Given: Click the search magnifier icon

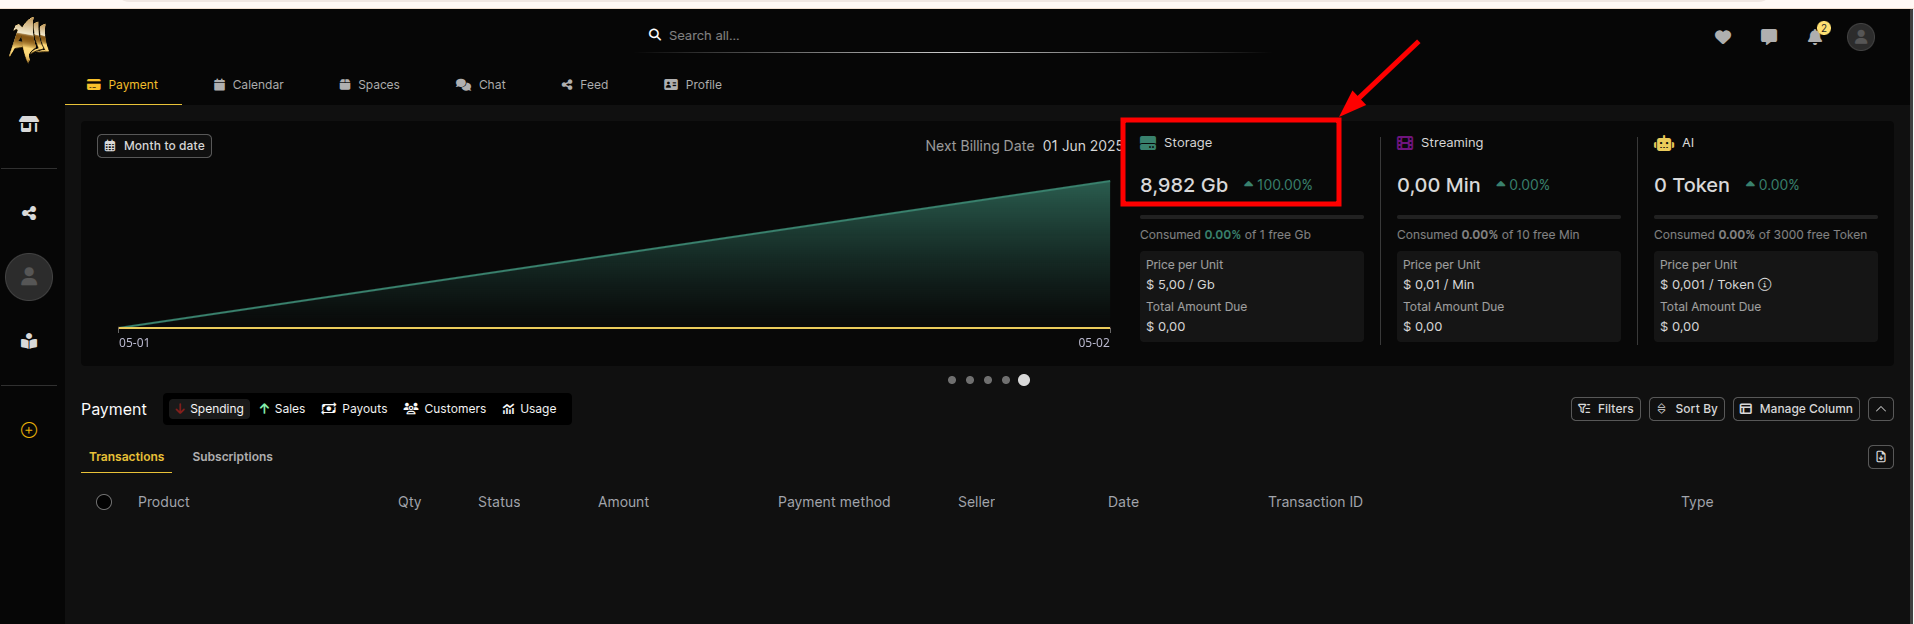Looking at the screenshot, I should (655, 35).
